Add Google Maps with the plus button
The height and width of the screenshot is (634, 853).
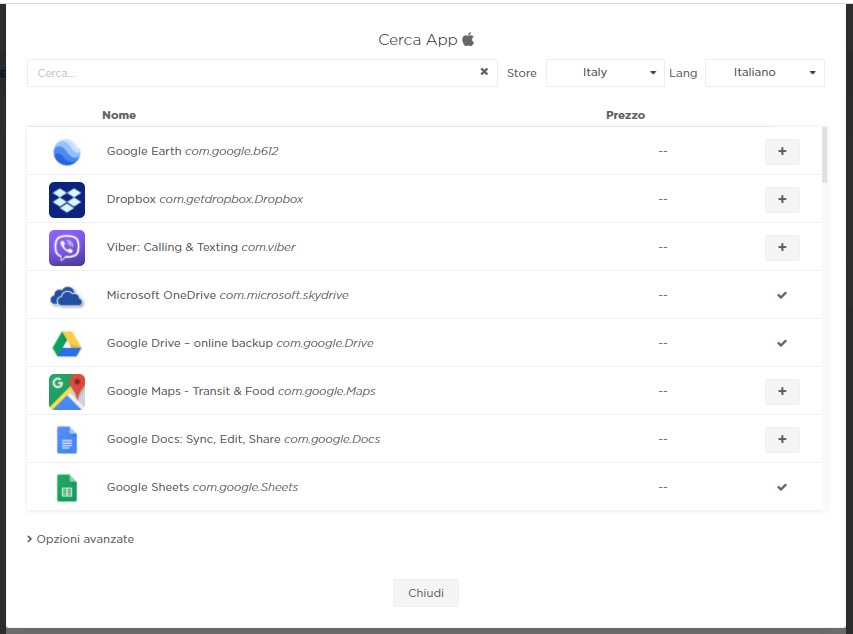(x=782, y=391)
